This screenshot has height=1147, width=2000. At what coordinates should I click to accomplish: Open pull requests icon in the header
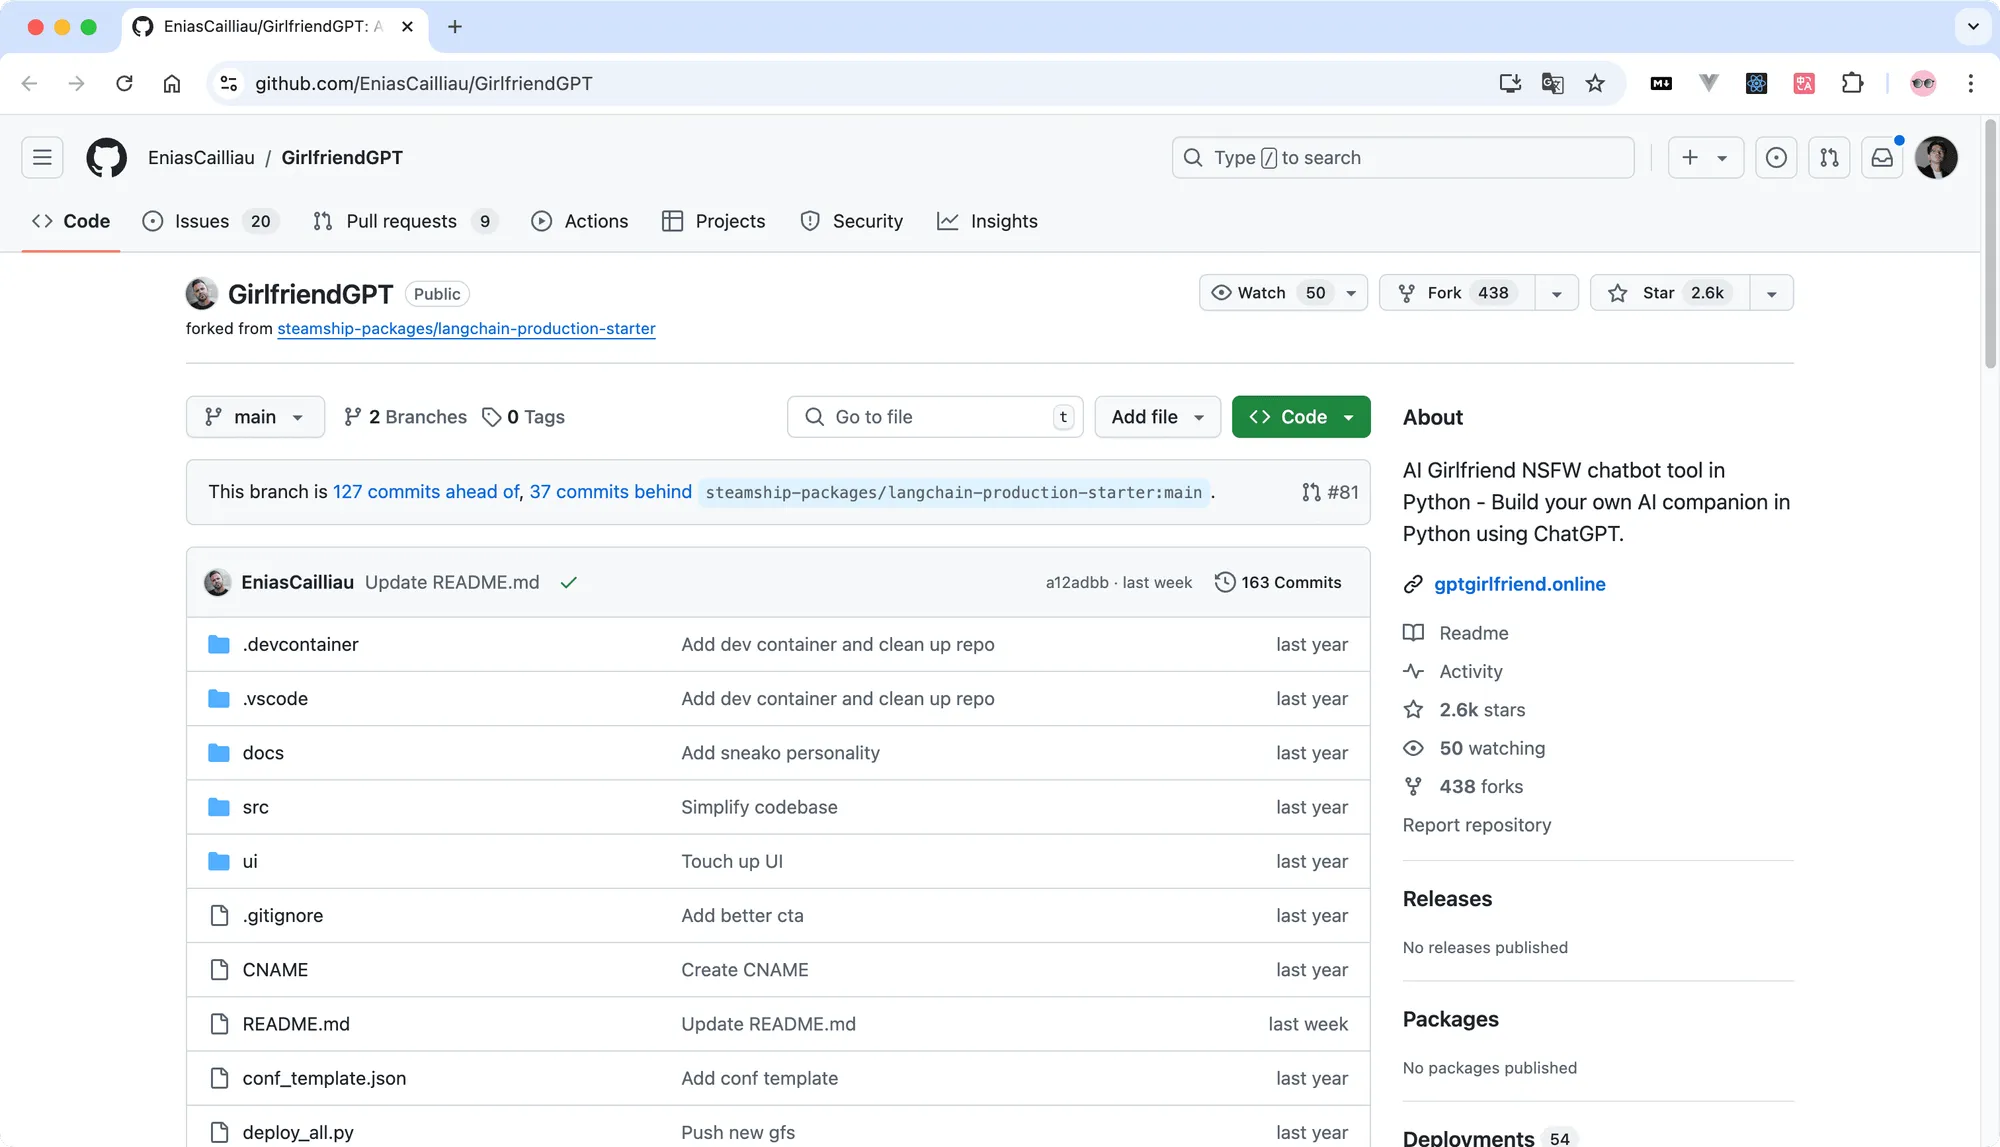click(x=1829, y=157)
